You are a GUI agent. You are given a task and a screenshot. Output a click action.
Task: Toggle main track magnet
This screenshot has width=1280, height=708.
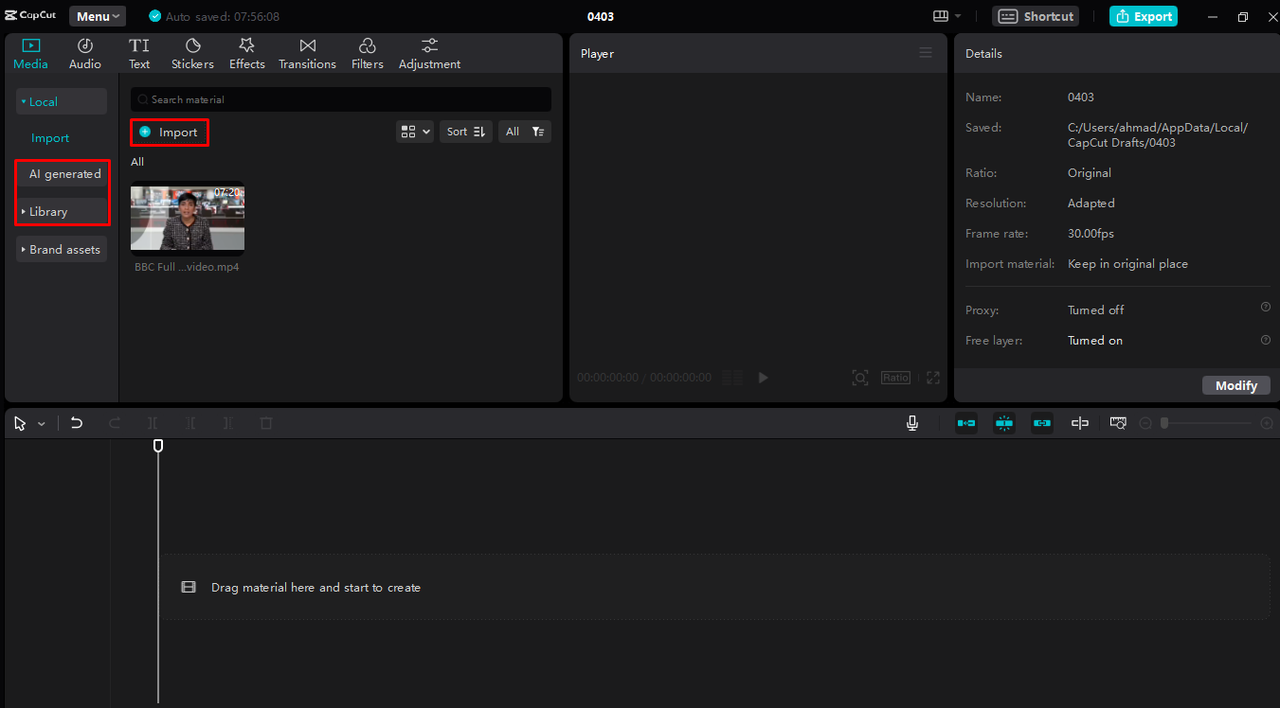tap(966, 423)
